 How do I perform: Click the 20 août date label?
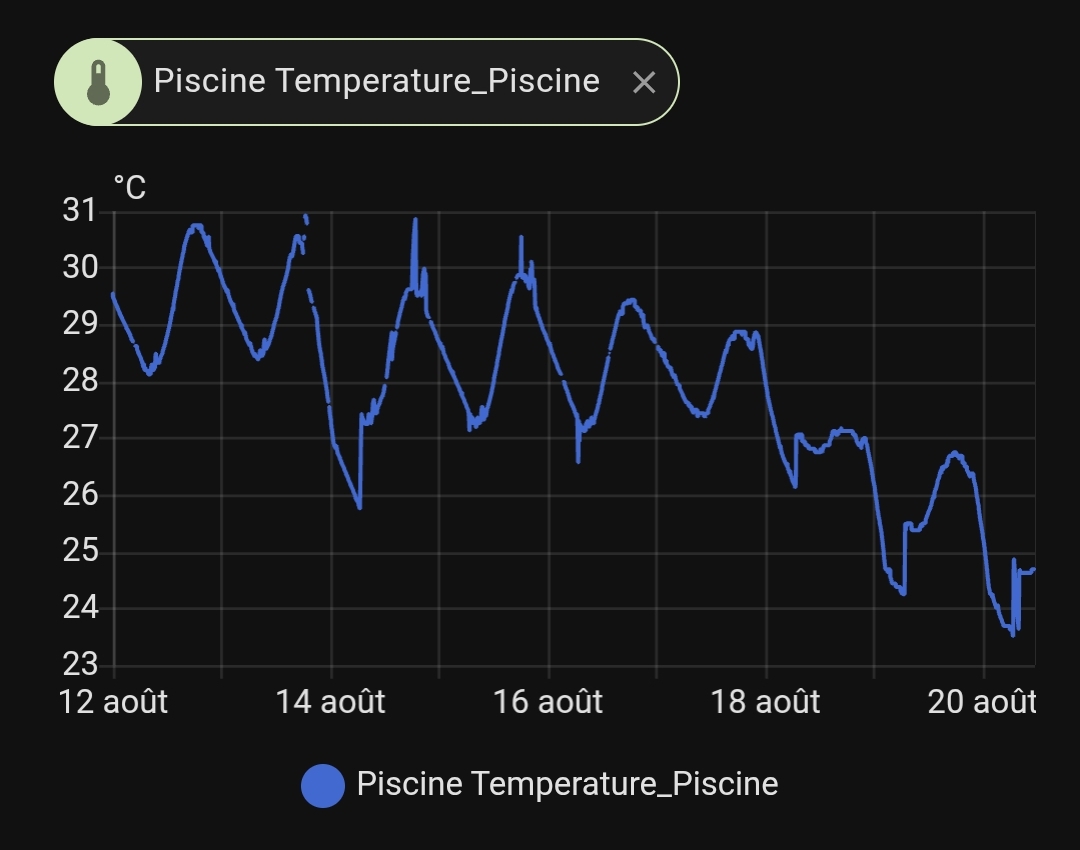pyautogui.click(x=982, y=702)
